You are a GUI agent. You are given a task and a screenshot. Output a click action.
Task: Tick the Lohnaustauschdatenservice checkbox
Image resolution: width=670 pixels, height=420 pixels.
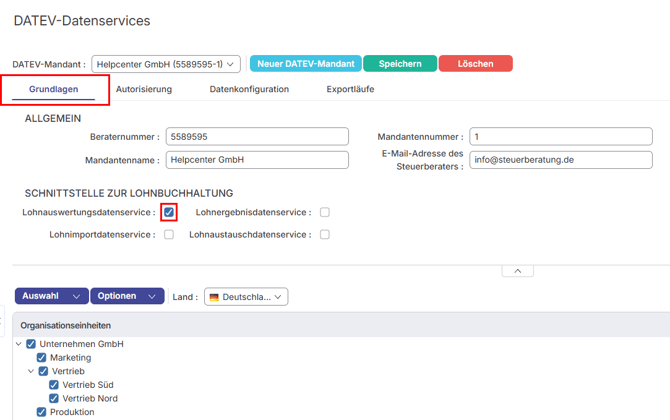[325, 235]
